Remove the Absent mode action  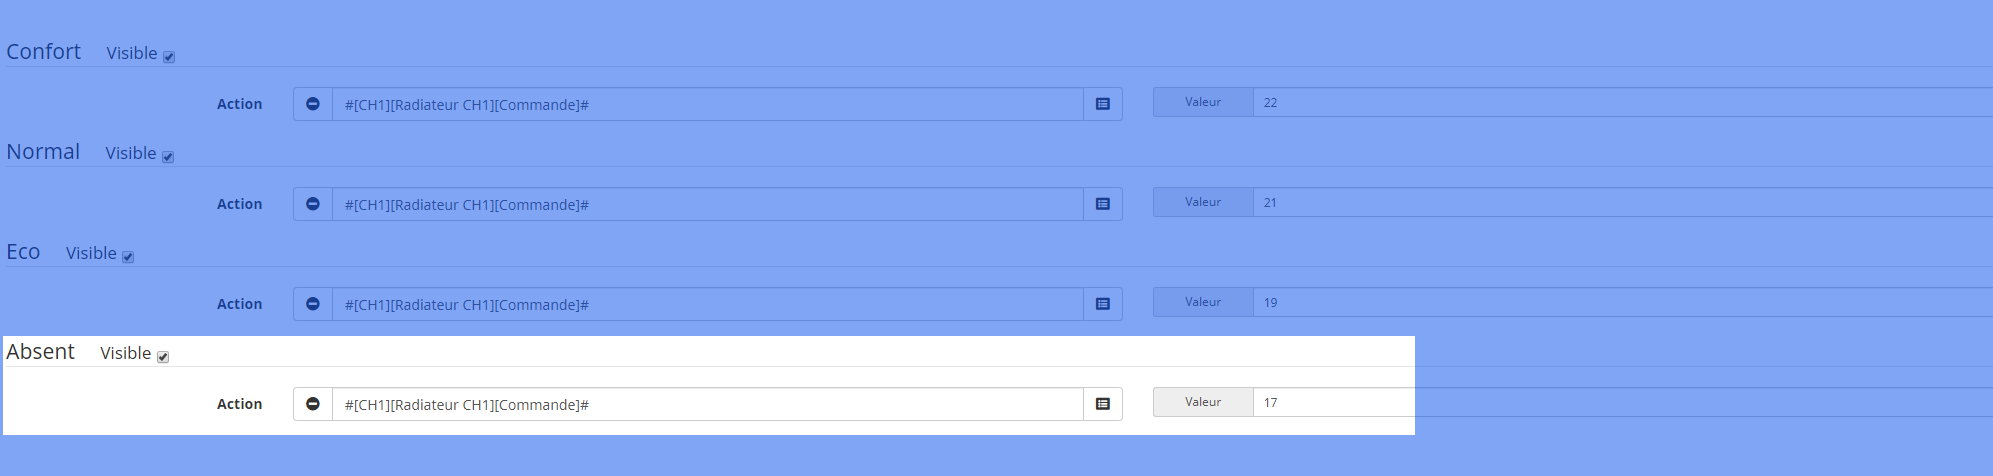tap(313, 404)
